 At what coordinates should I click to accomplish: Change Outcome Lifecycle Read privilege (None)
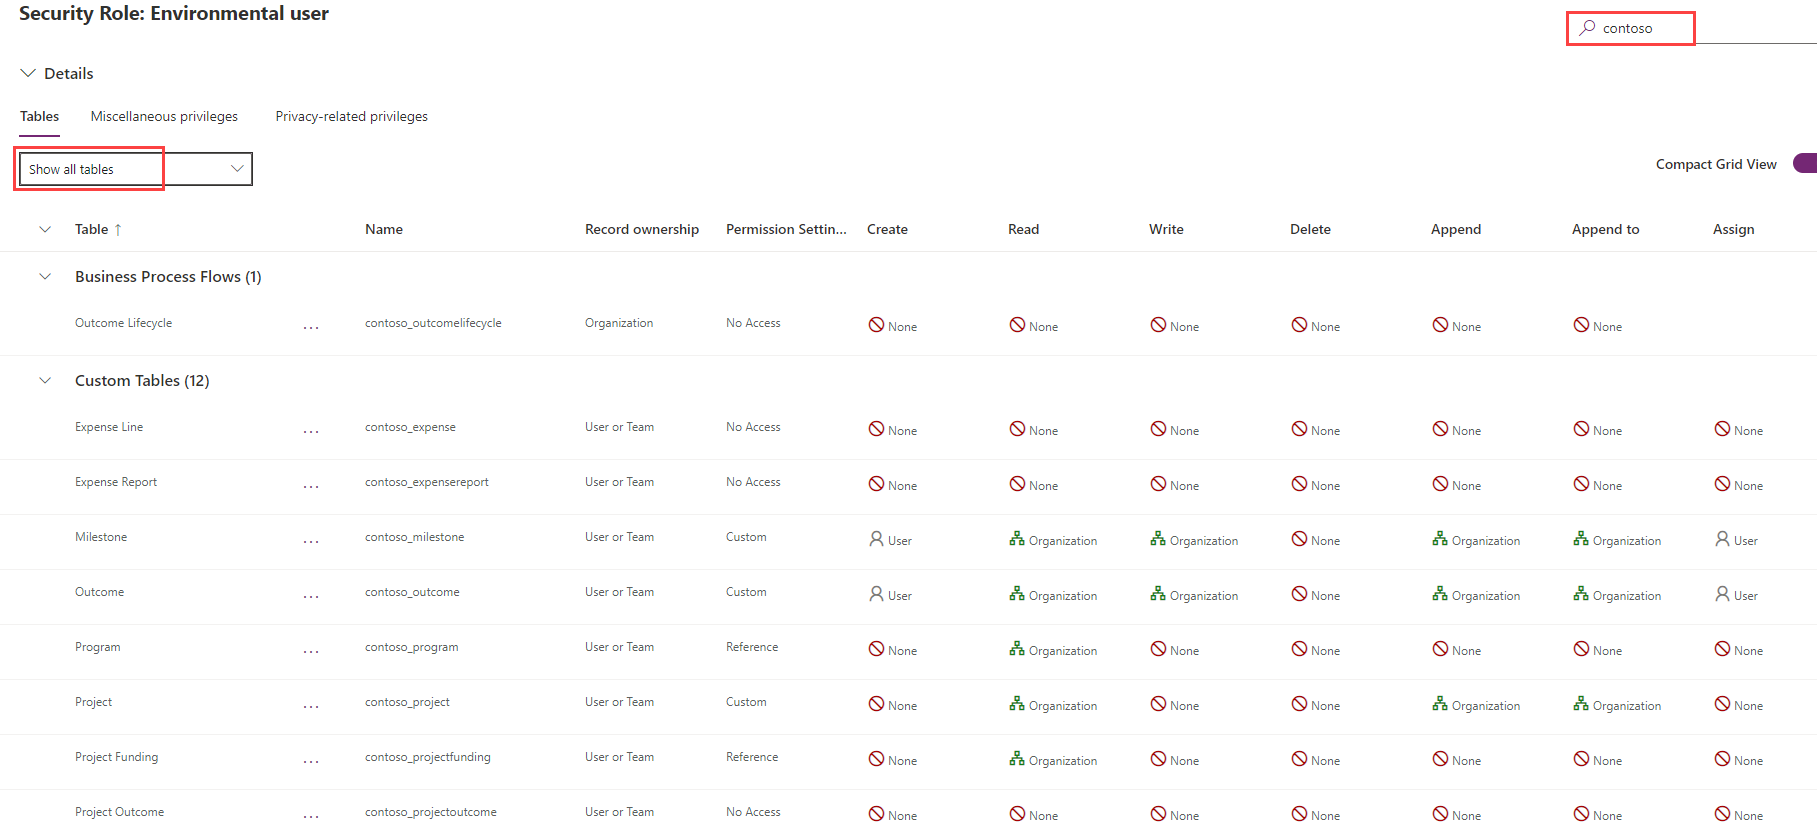click(x=1033, y=326)
